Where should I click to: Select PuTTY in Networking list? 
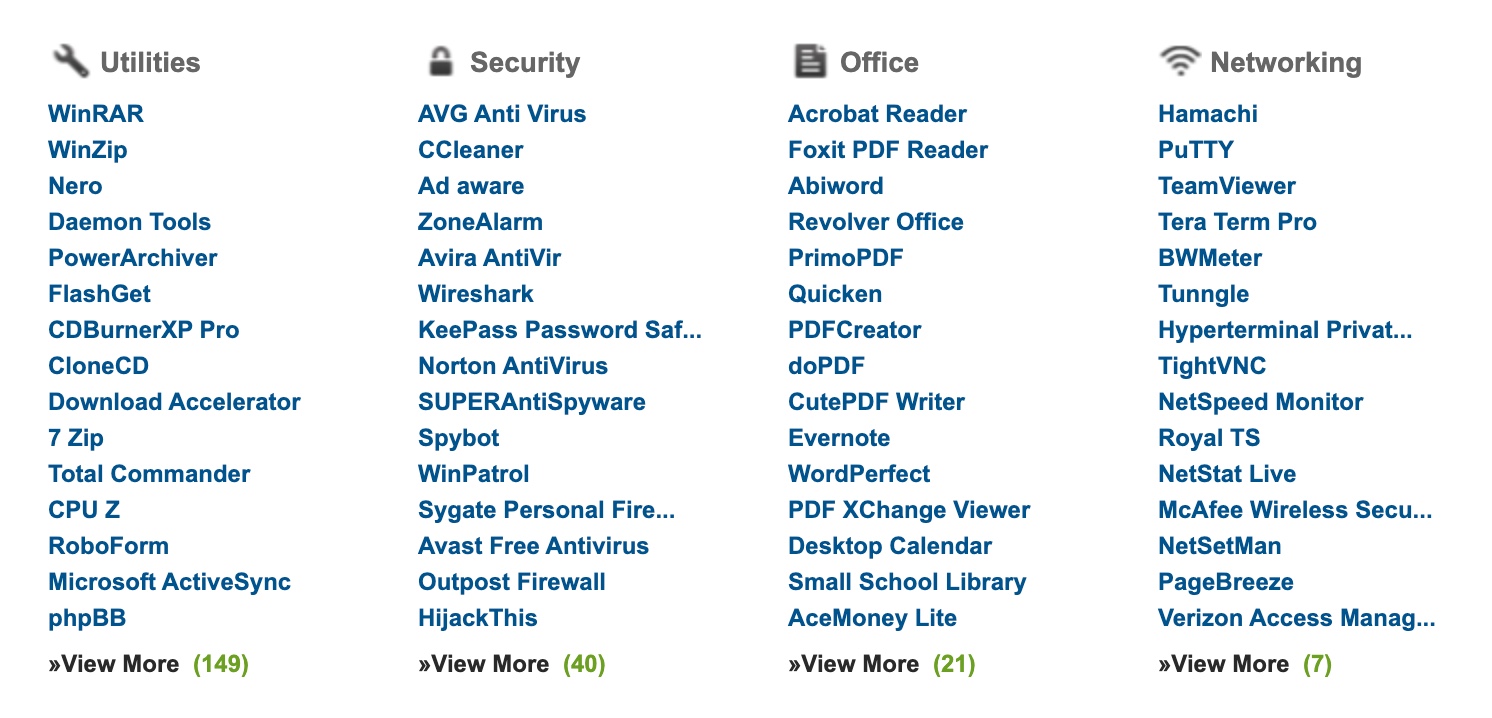1195,150
